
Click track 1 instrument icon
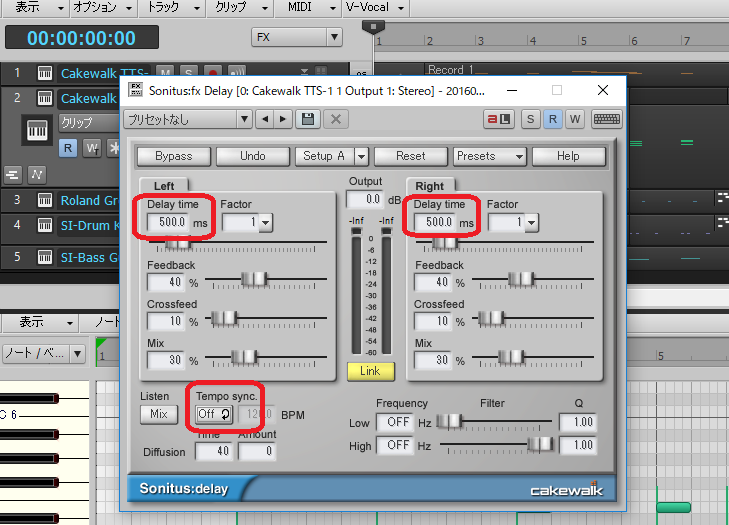point(45,73)
